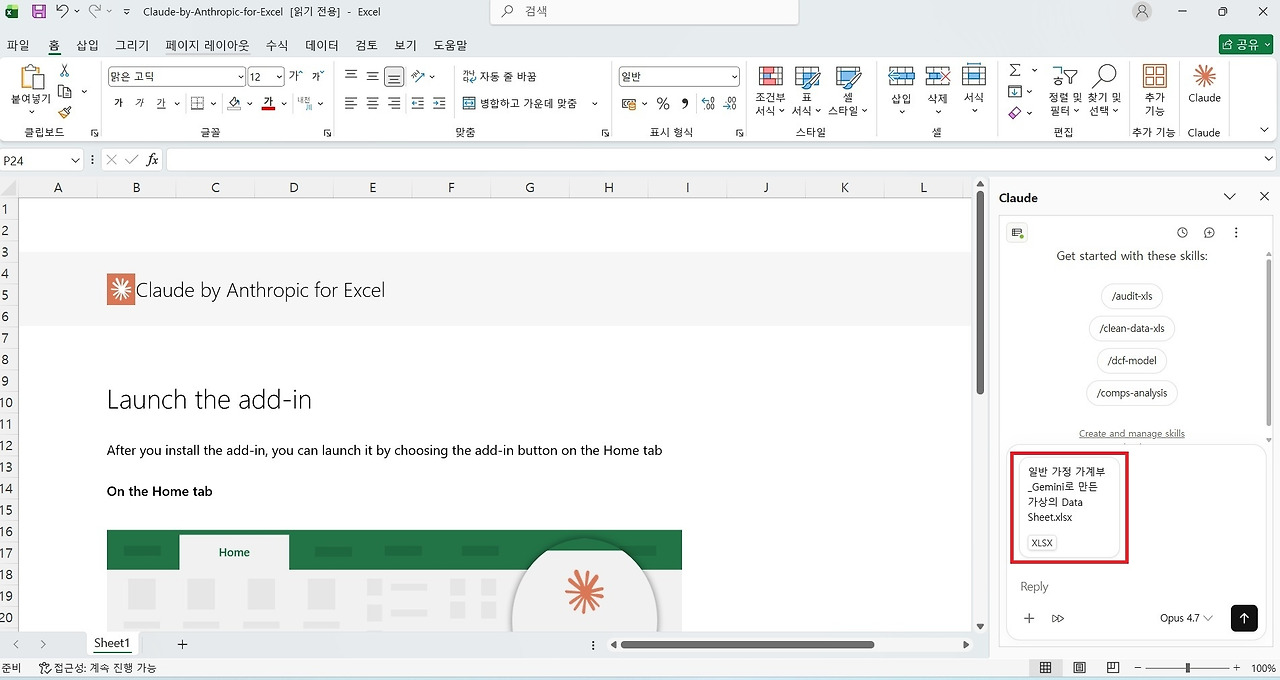Switch to page layout view in status bar
Viewport: 1280px width, 680px height.
pyautogui.click(x=1079, y=668)
